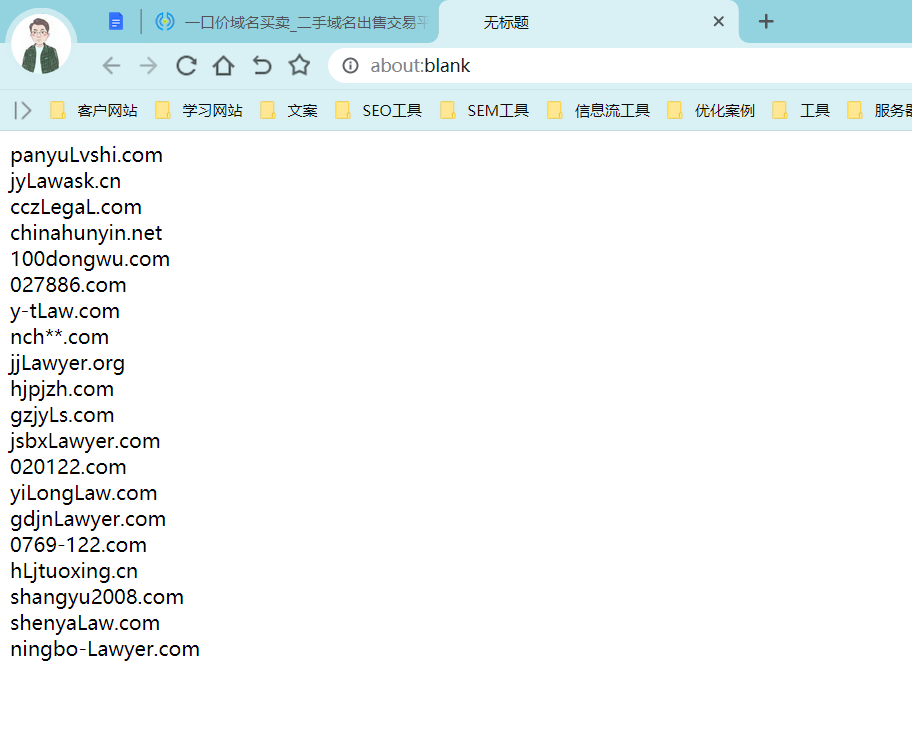Screen dimensions: 912x732
Task: Reload the current page
Action: pyautogui.click(x=186, y=66)
